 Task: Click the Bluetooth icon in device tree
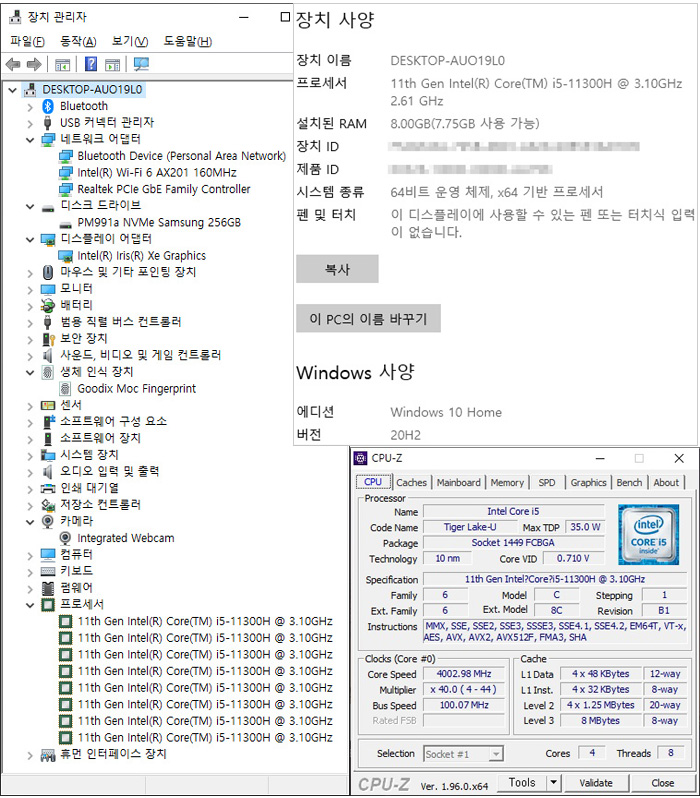(48, 106)
